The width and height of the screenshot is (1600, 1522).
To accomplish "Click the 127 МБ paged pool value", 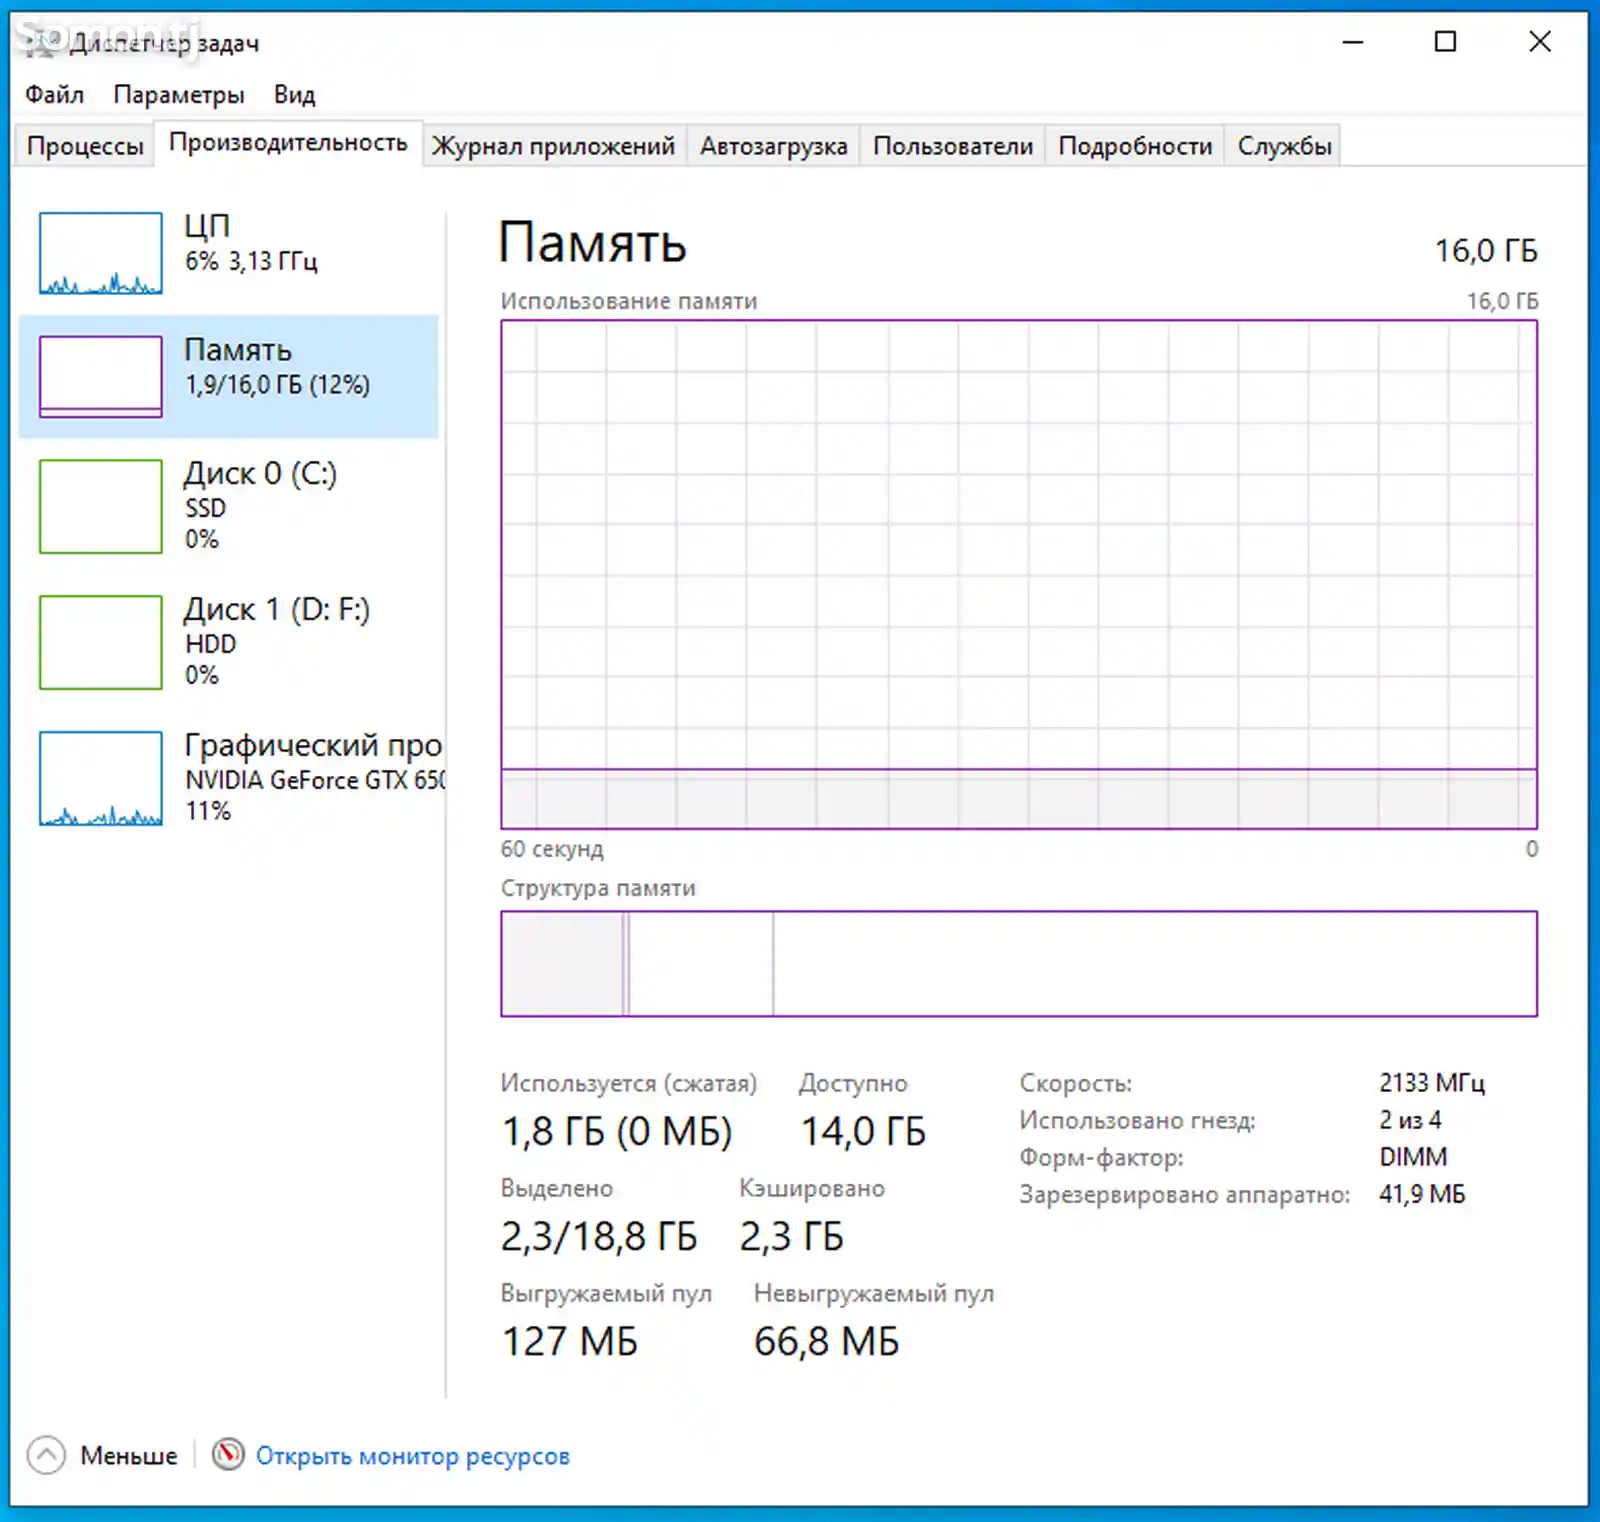I will pyautogui.click(x=569, y=1342).
